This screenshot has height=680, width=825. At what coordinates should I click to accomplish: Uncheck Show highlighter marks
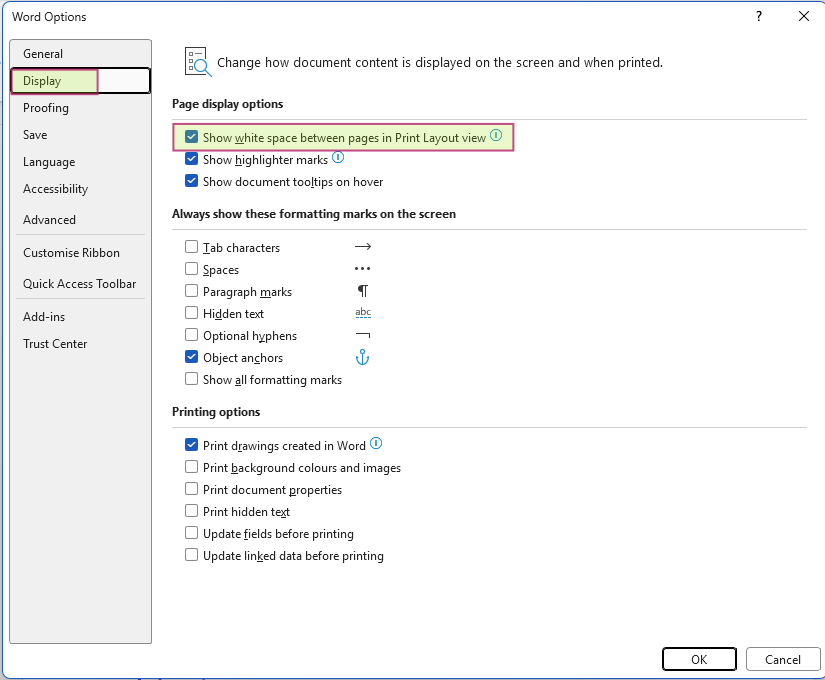192,159
